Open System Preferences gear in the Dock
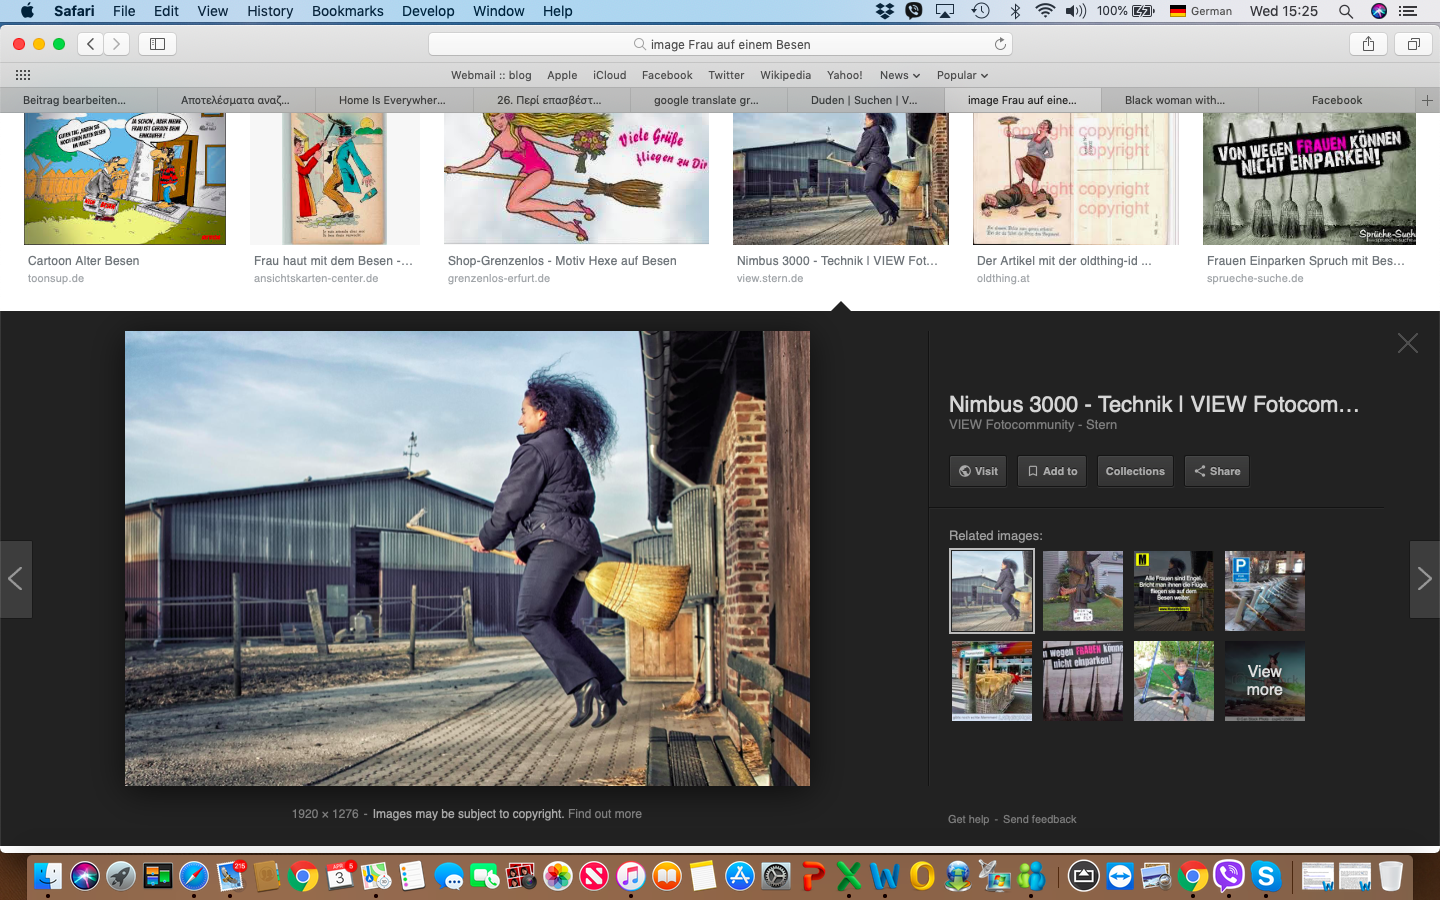The image size is (1440, 900). 776,877
